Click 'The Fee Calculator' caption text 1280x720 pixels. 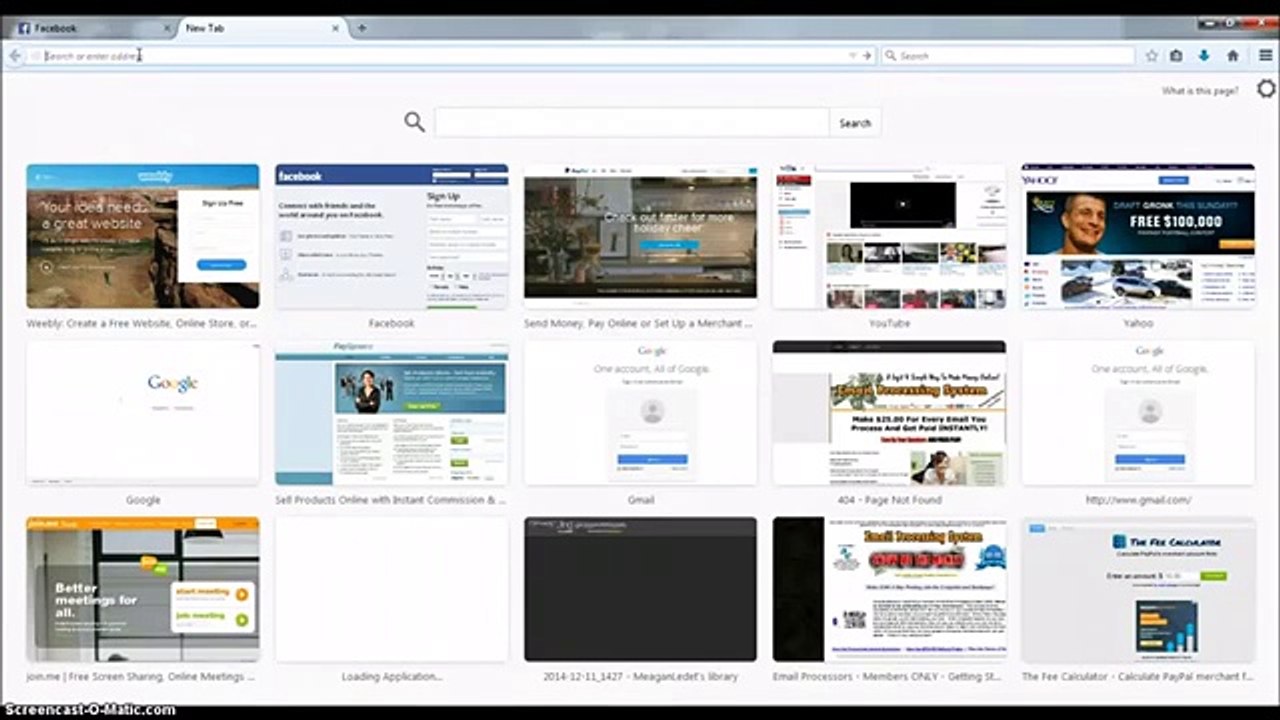[x=1138, y=676]
